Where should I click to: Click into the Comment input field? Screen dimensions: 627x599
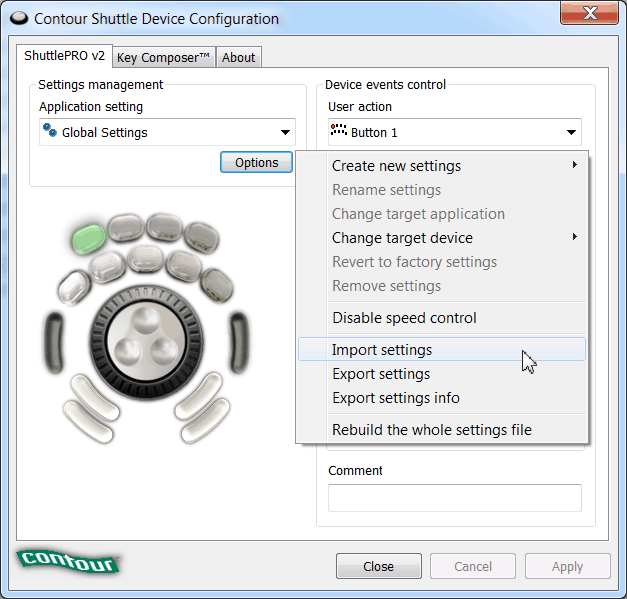pos(455,498)
